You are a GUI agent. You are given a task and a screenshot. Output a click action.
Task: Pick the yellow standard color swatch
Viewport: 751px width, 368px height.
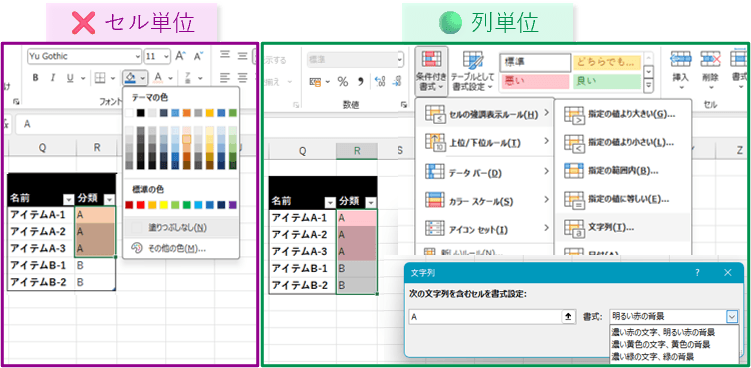pos(164,205)
